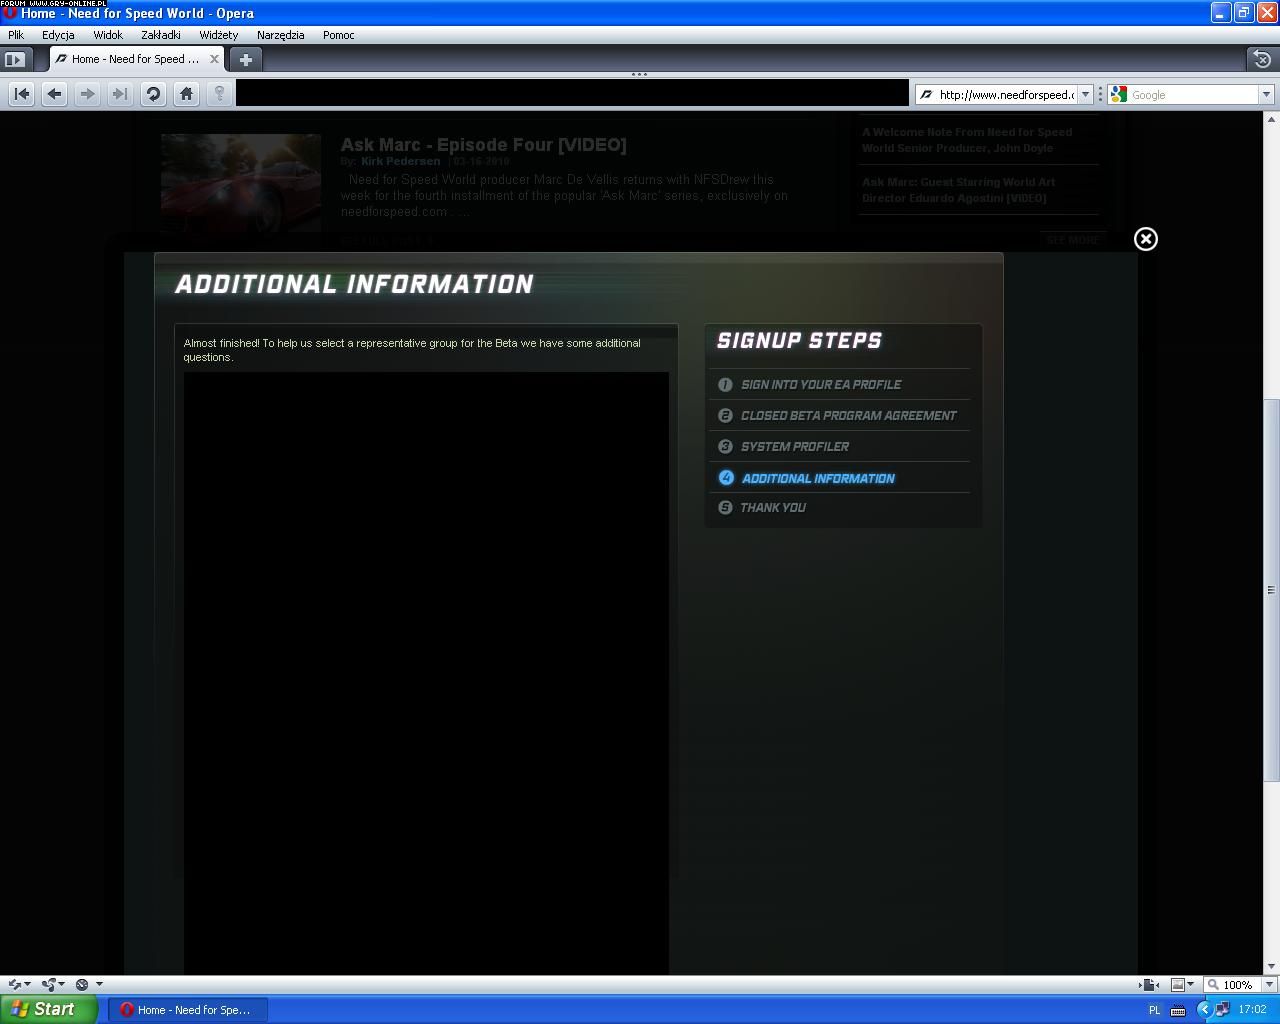Open the Widok menu

pos(108,34)
